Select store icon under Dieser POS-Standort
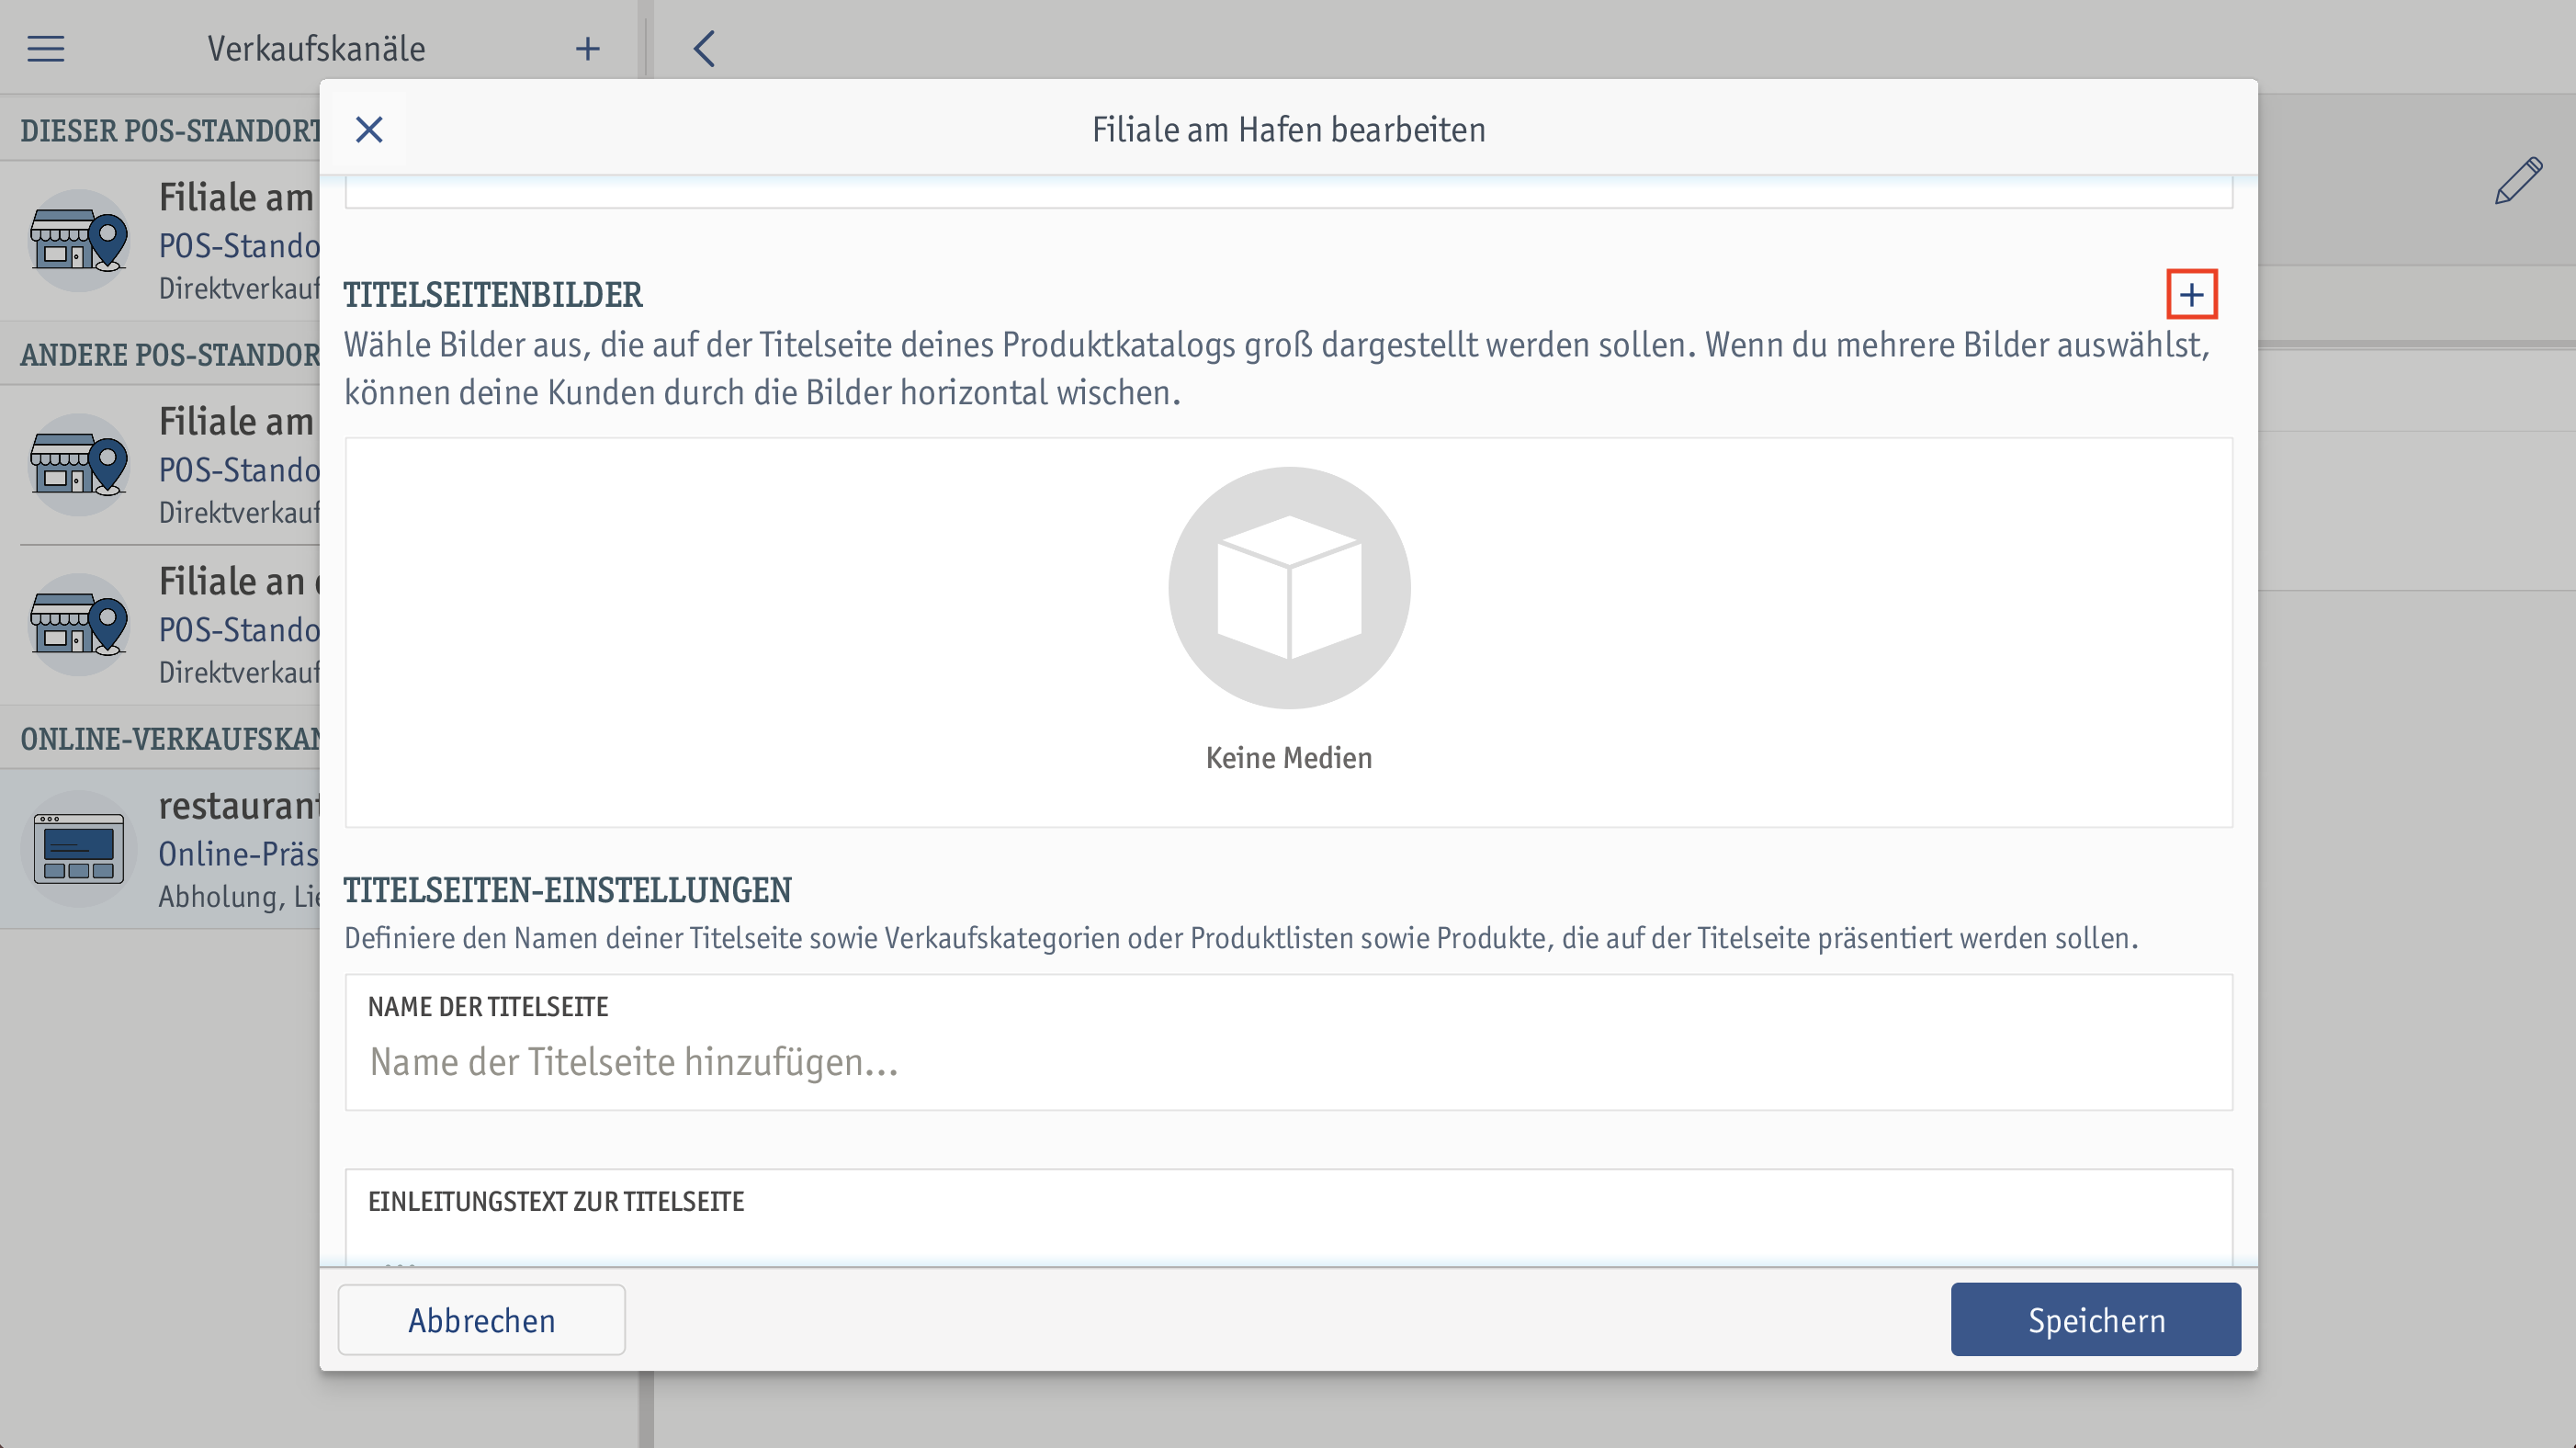This screenshot has width=2576, height=1448. [x=79, y=241]
